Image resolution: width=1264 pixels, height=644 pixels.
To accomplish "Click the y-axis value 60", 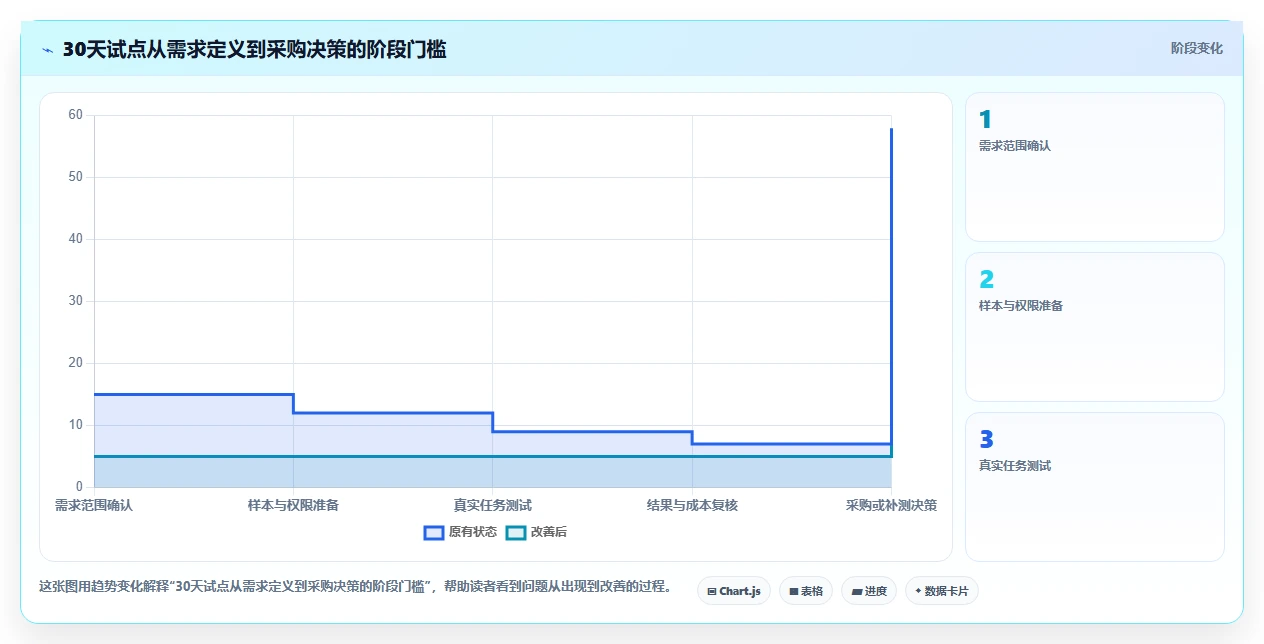I will pyautogui.click(x=75, y=115).
